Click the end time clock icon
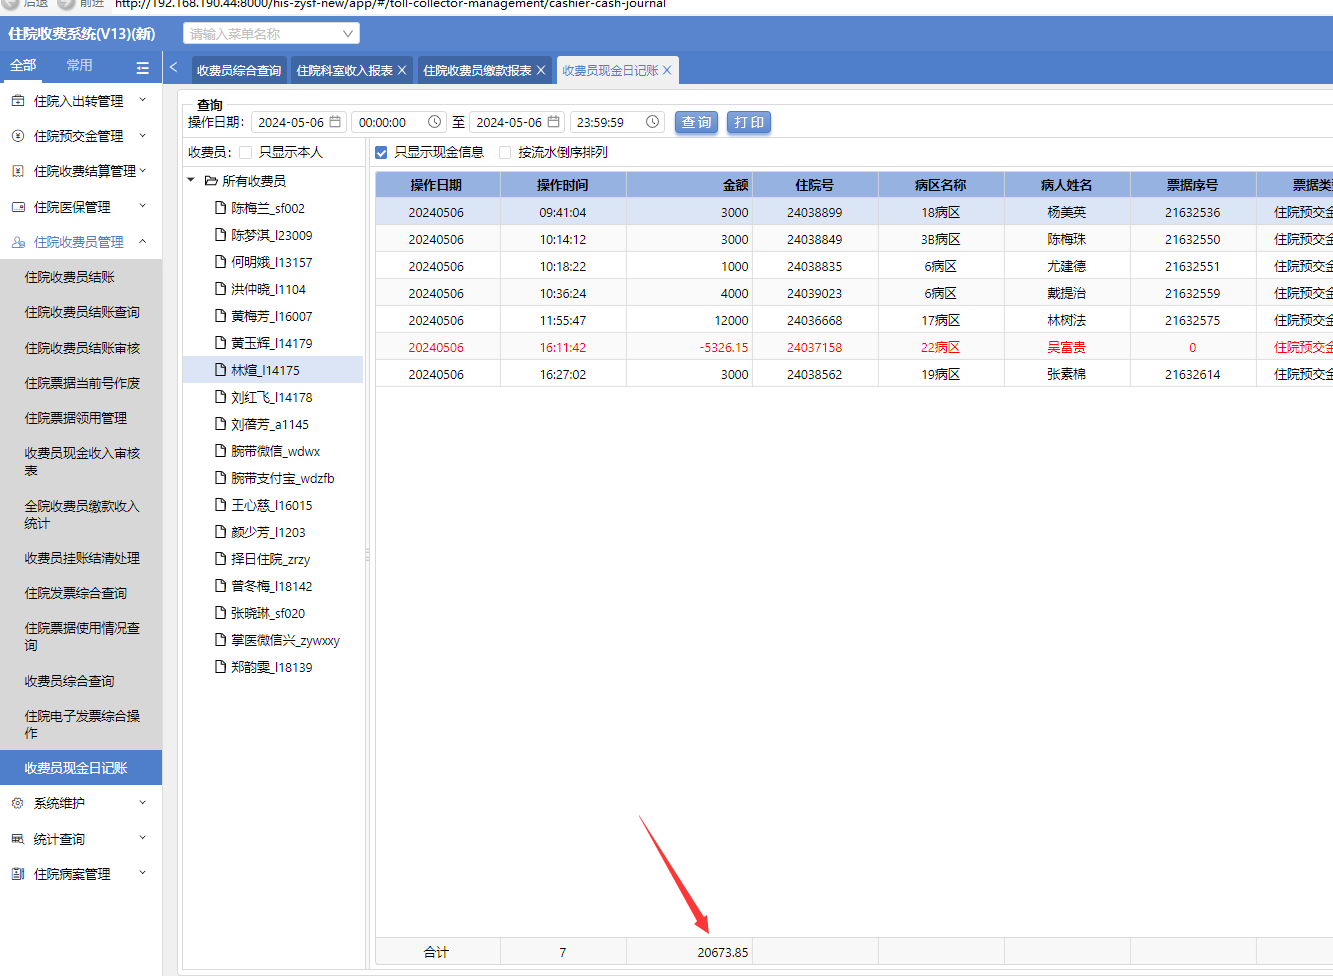 pyautogui.click(x=653, y=122)
